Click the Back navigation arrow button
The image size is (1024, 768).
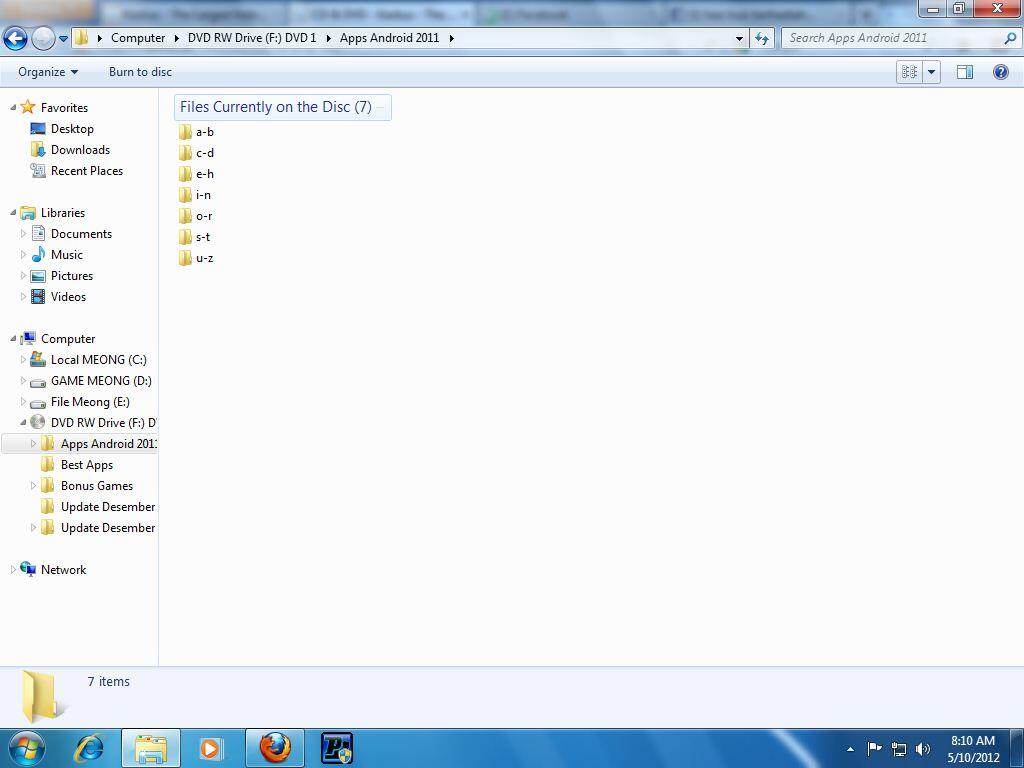16,39
